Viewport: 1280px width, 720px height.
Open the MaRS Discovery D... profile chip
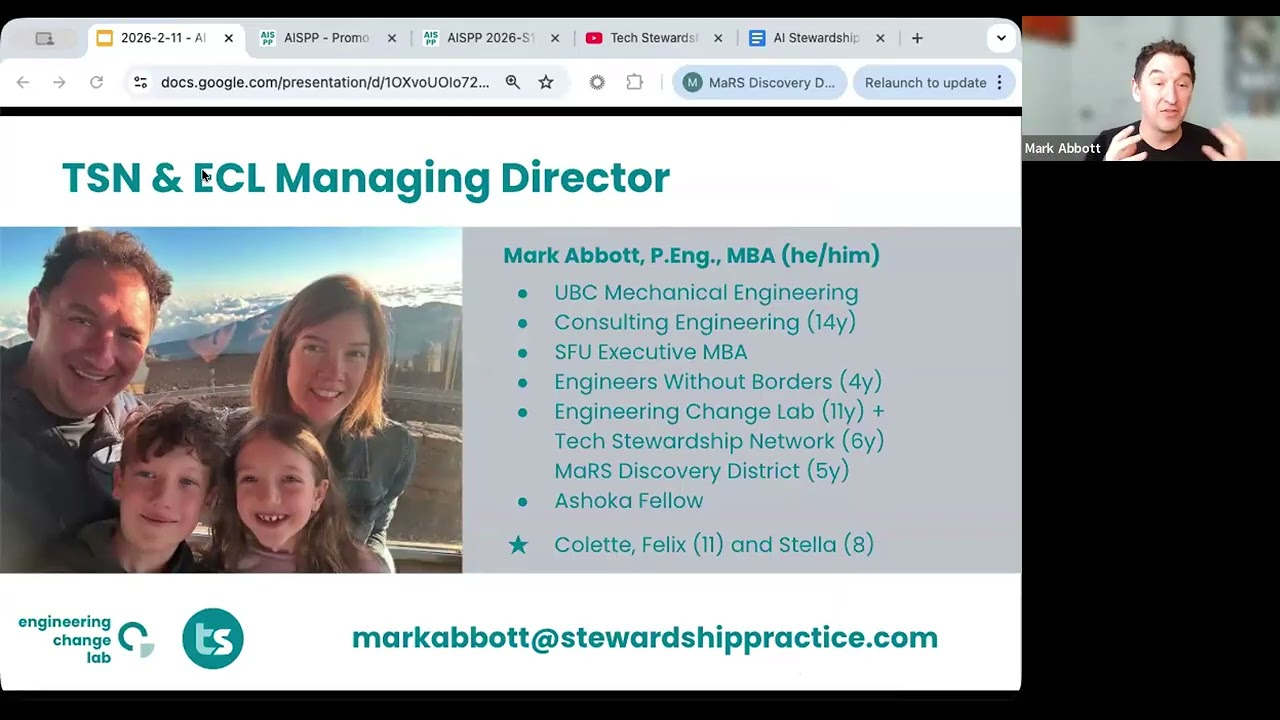coord(760,83)
